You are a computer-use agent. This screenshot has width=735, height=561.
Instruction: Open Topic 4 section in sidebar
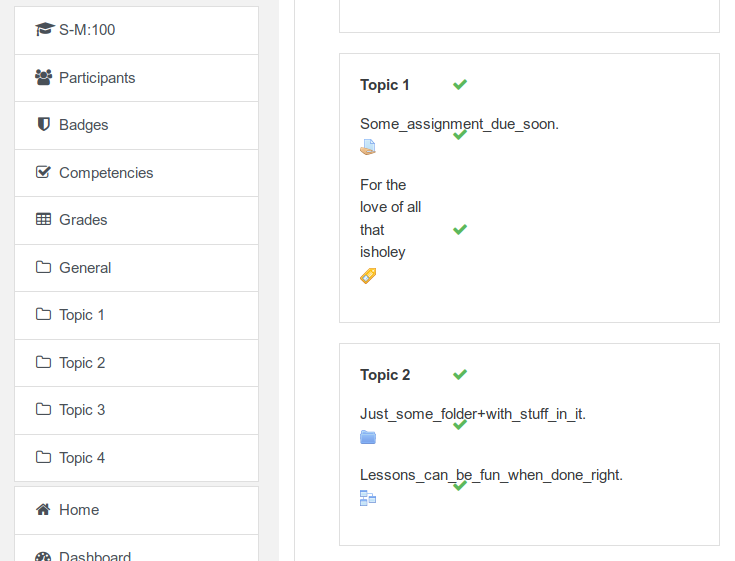136,458
